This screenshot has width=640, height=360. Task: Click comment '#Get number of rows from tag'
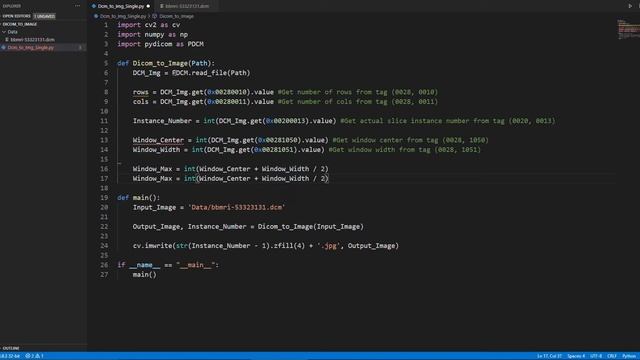(332, 92)
